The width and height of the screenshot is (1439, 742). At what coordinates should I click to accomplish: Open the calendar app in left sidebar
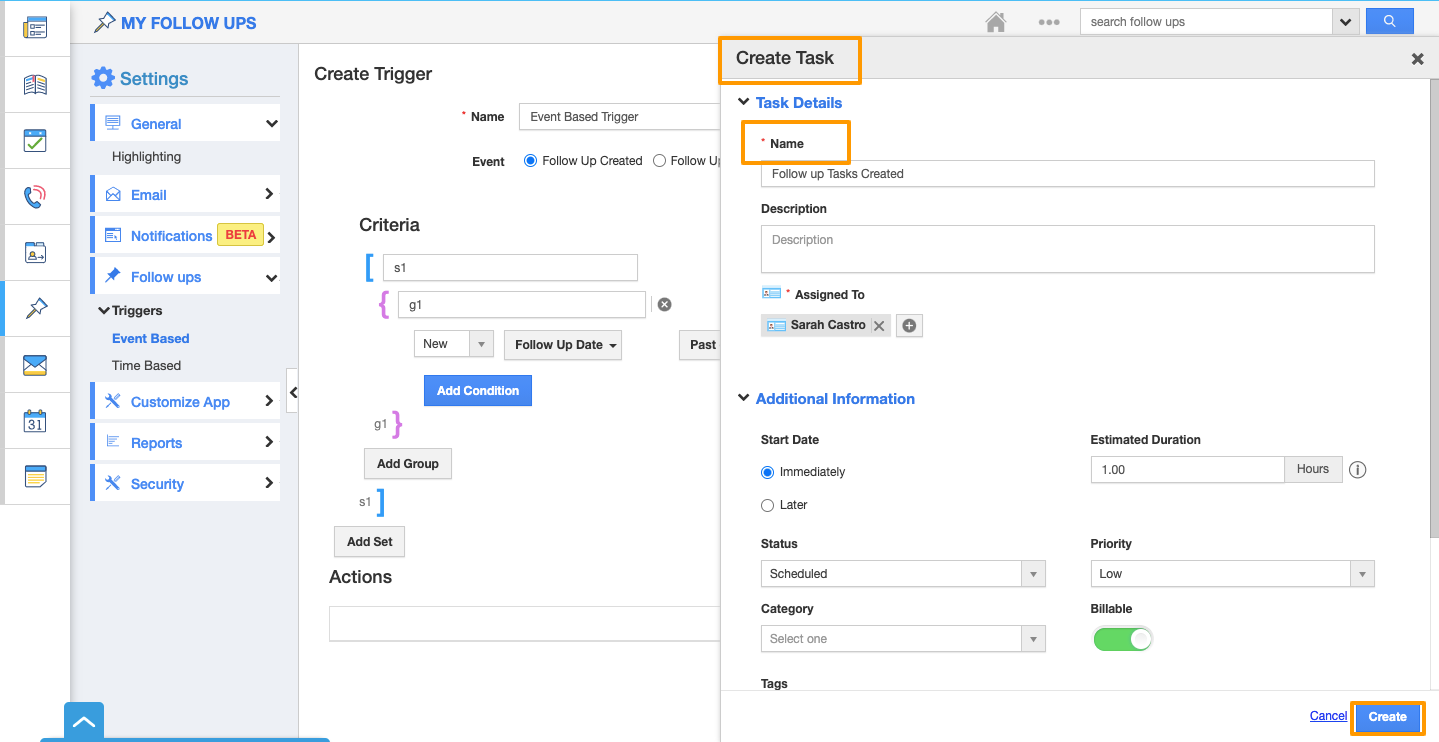[x=35, y=421]
